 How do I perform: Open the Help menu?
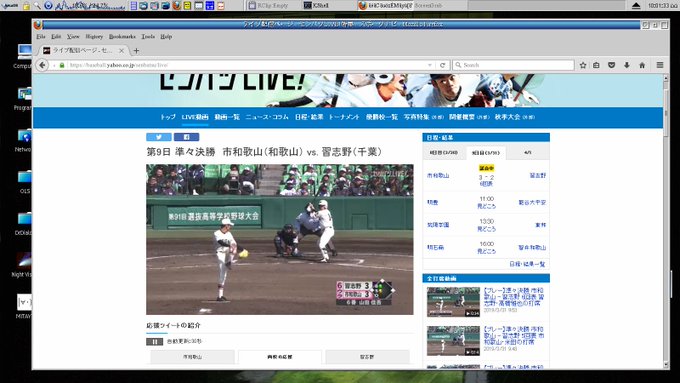pyautogui.click(x=166, y=37)
